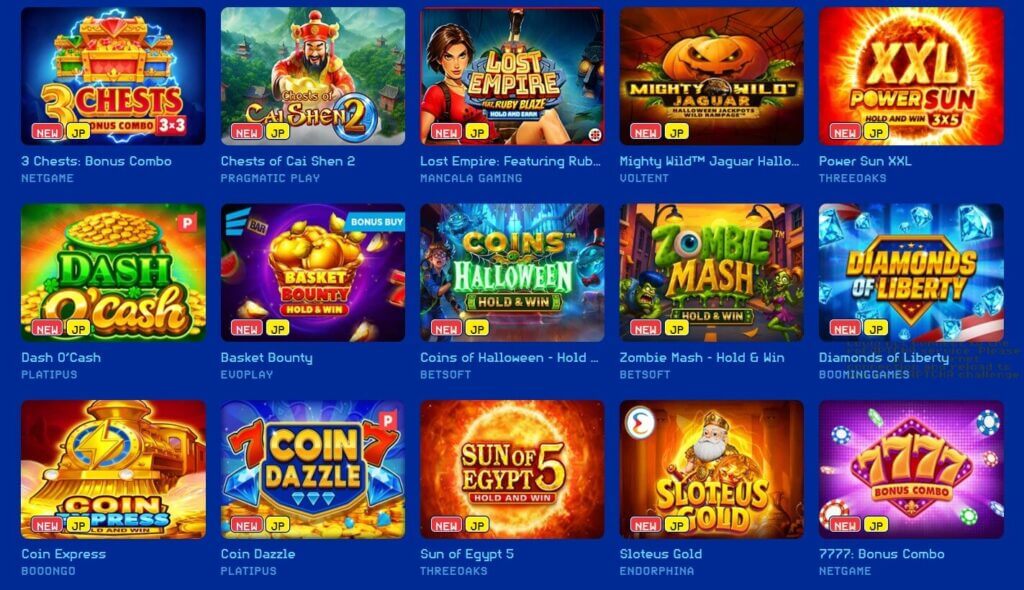Click the P badge on Dash O'Cash thumbnail
The height and width of the screenshot is (590, 1024).
tap(187, 222)
